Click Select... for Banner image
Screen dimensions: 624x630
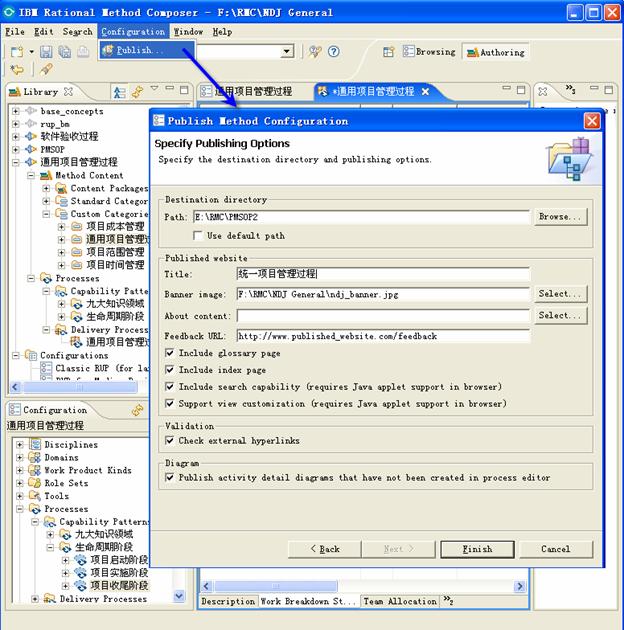[x=561, y=294]
